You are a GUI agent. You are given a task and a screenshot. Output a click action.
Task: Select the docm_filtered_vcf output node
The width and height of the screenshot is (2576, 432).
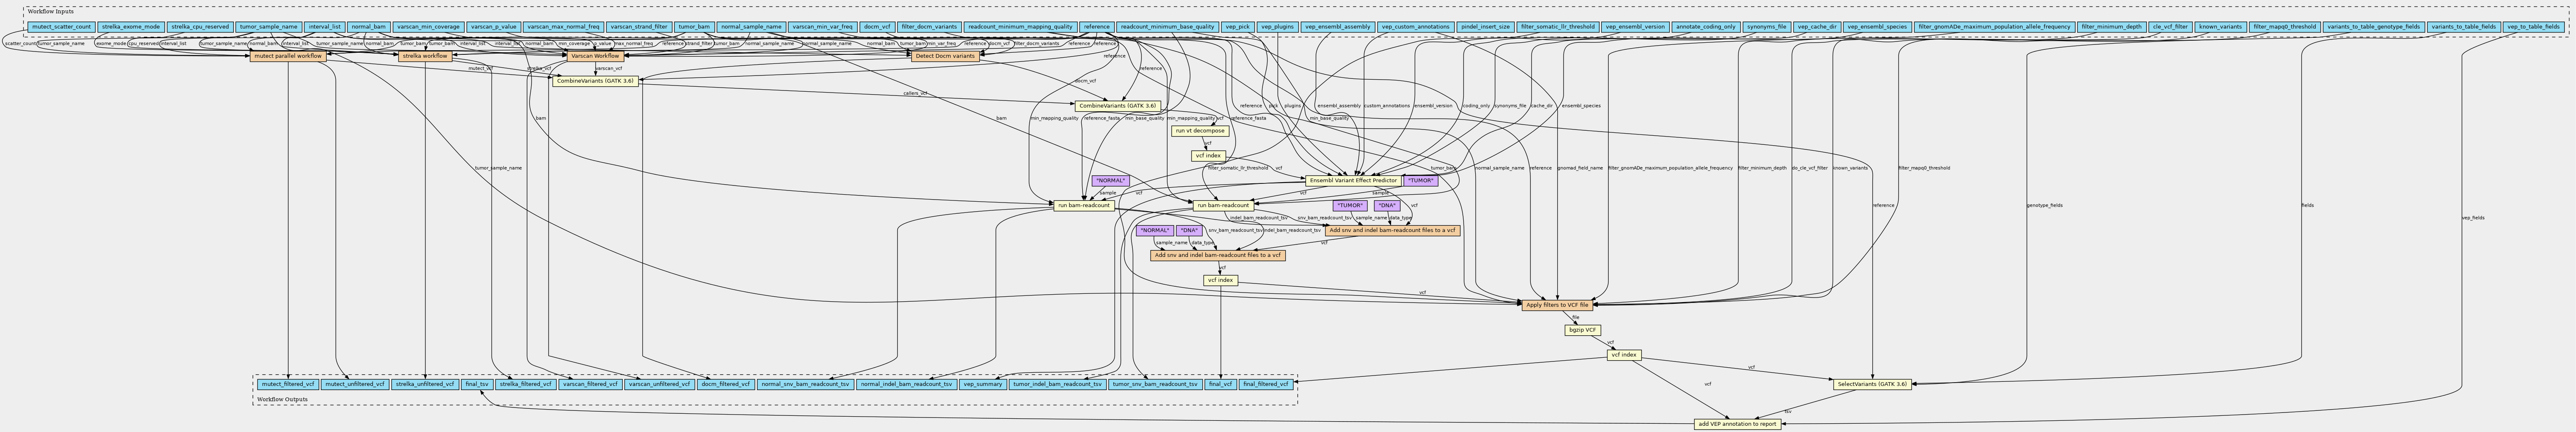coord(725,383)
